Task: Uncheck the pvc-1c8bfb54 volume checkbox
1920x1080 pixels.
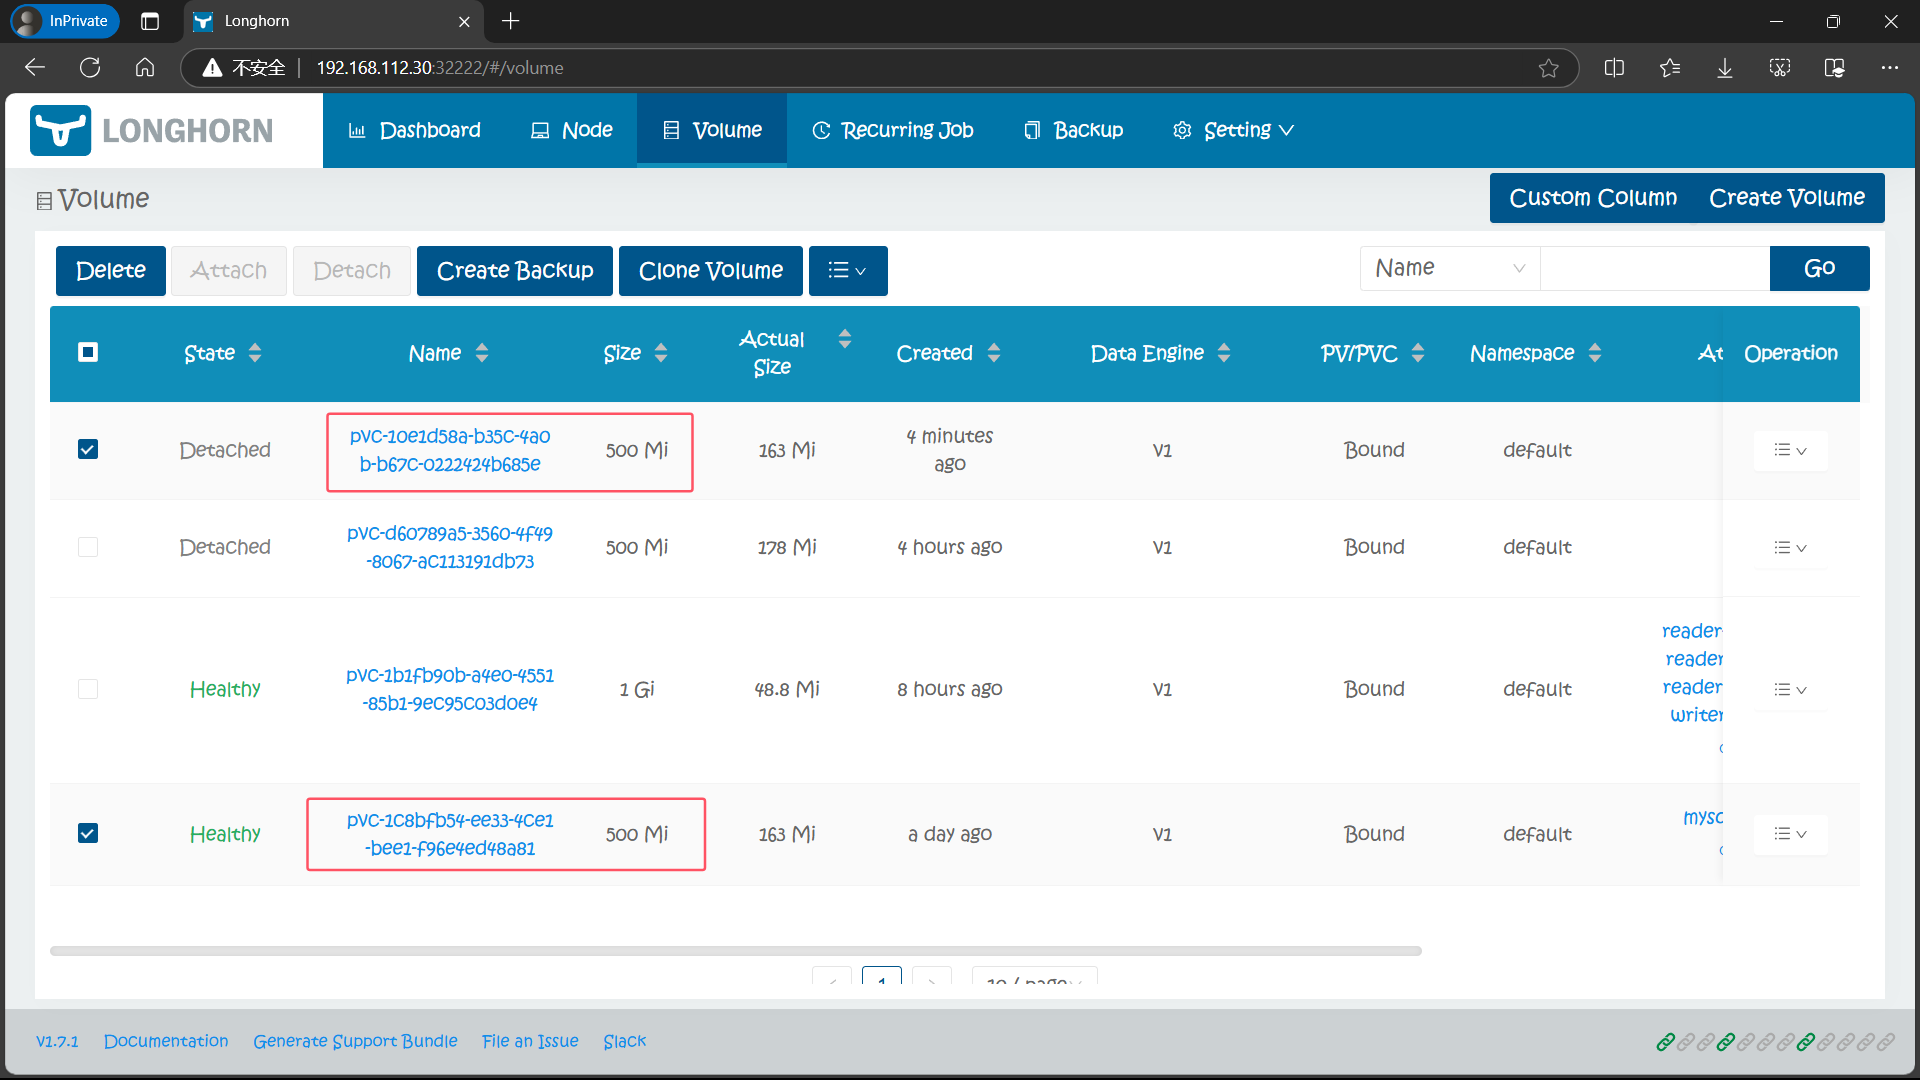Action: coord(88,833)
